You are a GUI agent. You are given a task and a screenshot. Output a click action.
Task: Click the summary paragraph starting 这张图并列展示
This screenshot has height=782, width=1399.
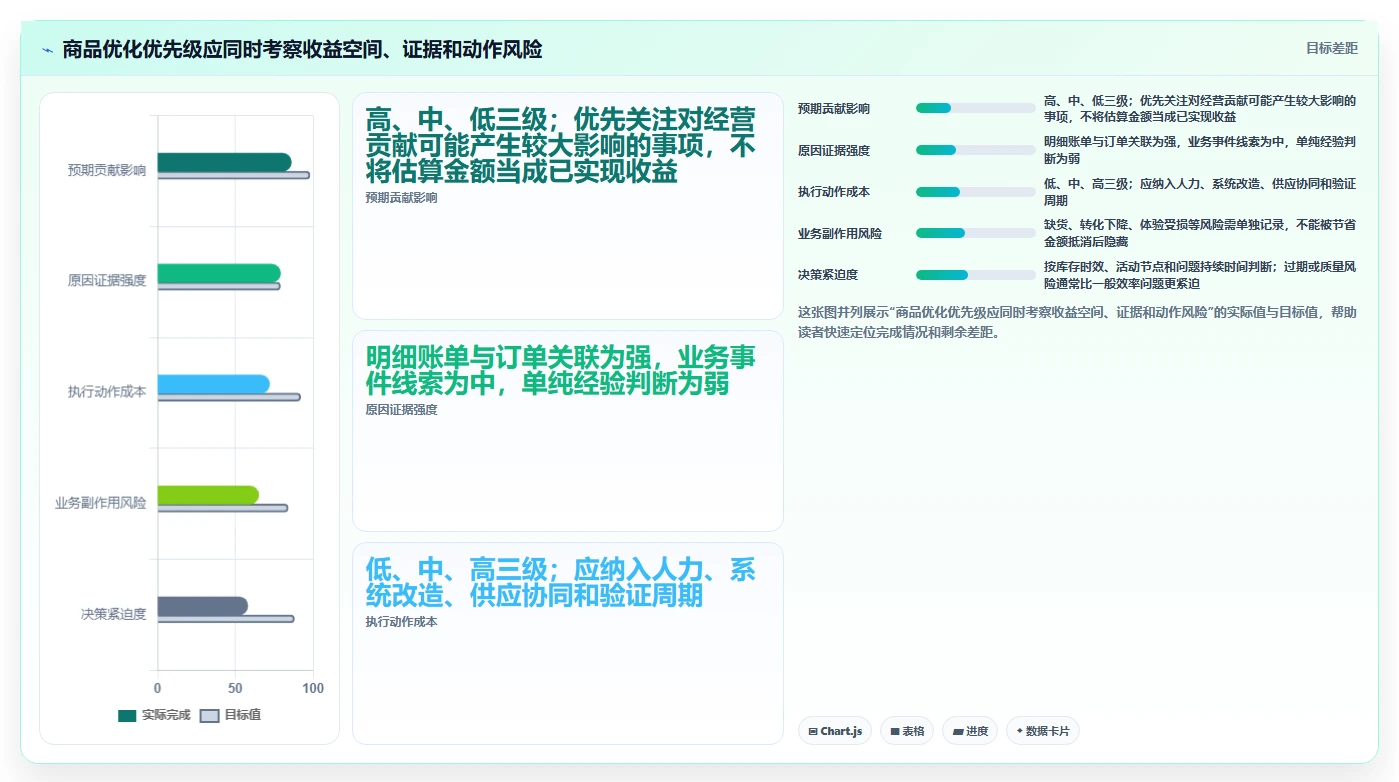pyautogui.click(x=1078, y=322)
